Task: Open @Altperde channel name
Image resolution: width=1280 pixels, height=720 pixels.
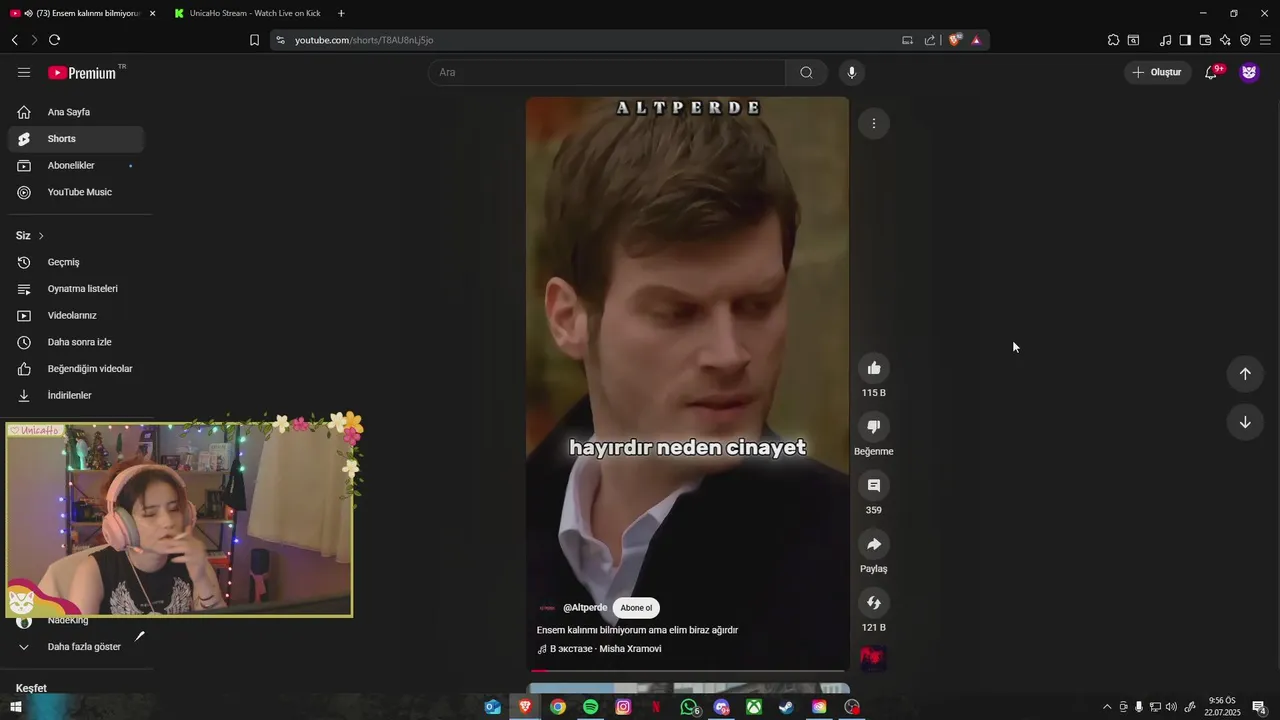Action: coord(585,608)
